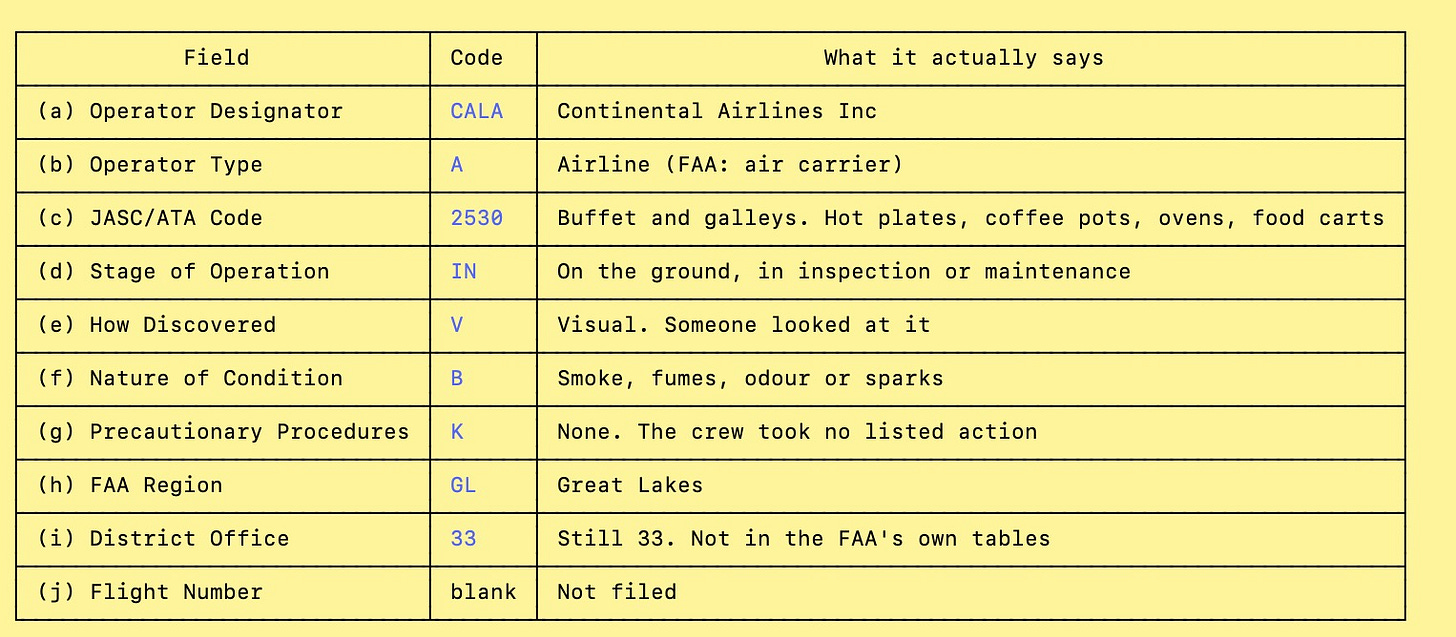Open the CALA operator code link
The image size is (1456, 637).
(477, 111)
